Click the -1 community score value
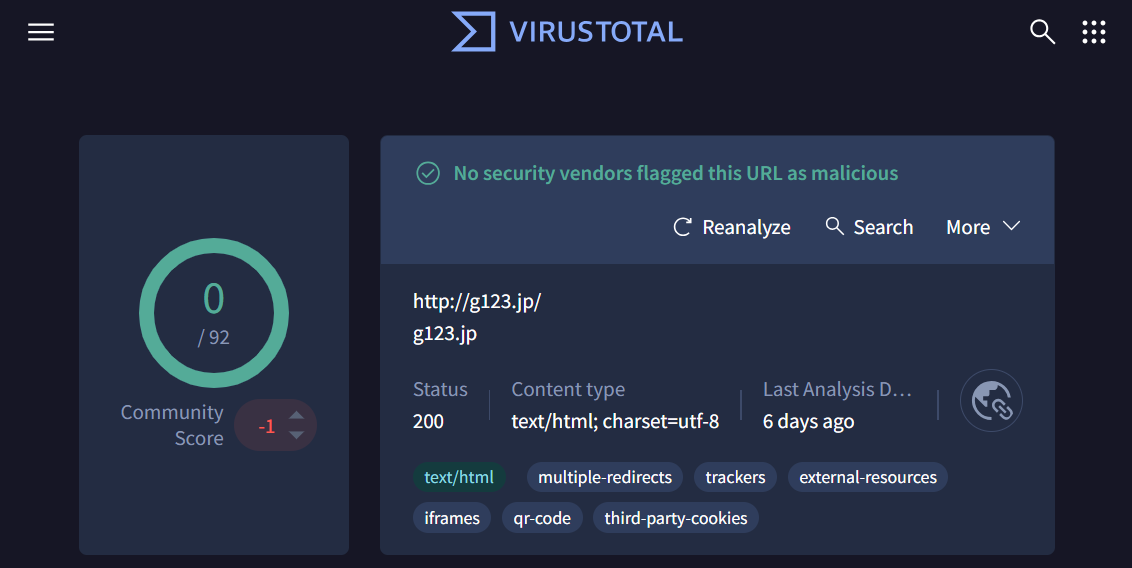 coord(266,427)
